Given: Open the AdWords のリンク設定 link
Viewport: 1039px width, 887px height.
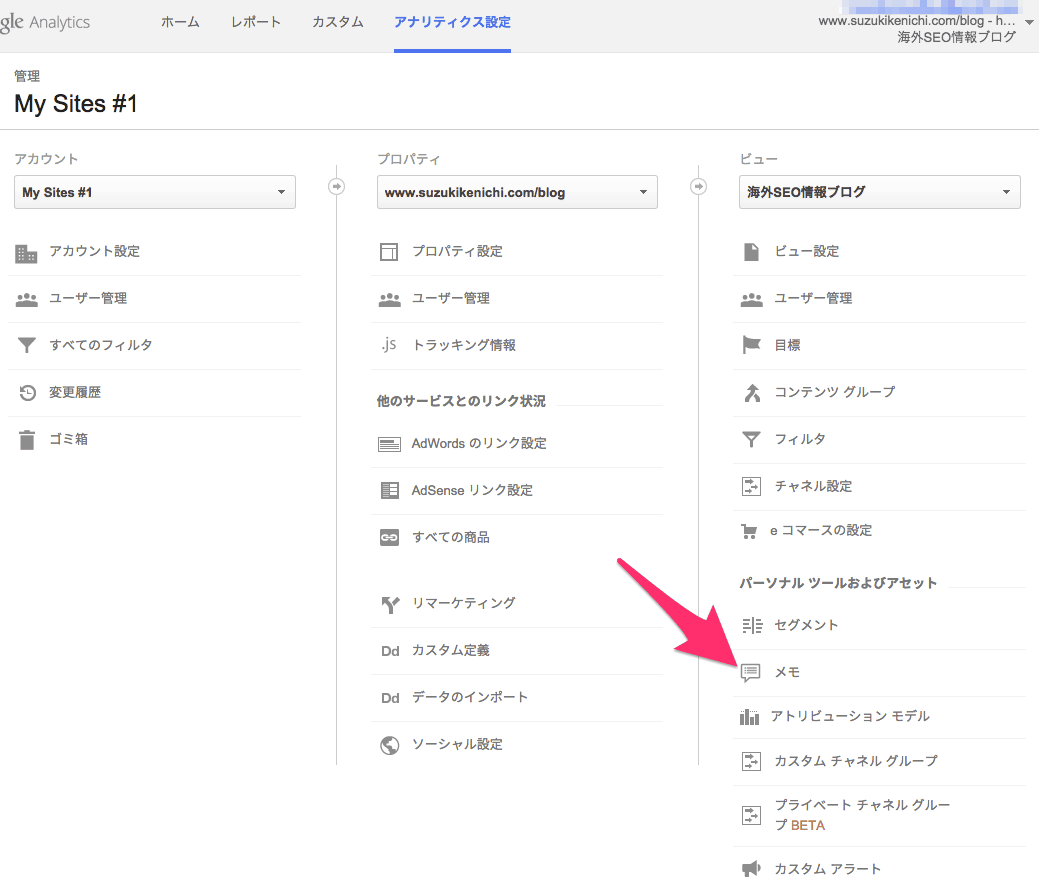Looking at the screenshot, I should (479, 443).
